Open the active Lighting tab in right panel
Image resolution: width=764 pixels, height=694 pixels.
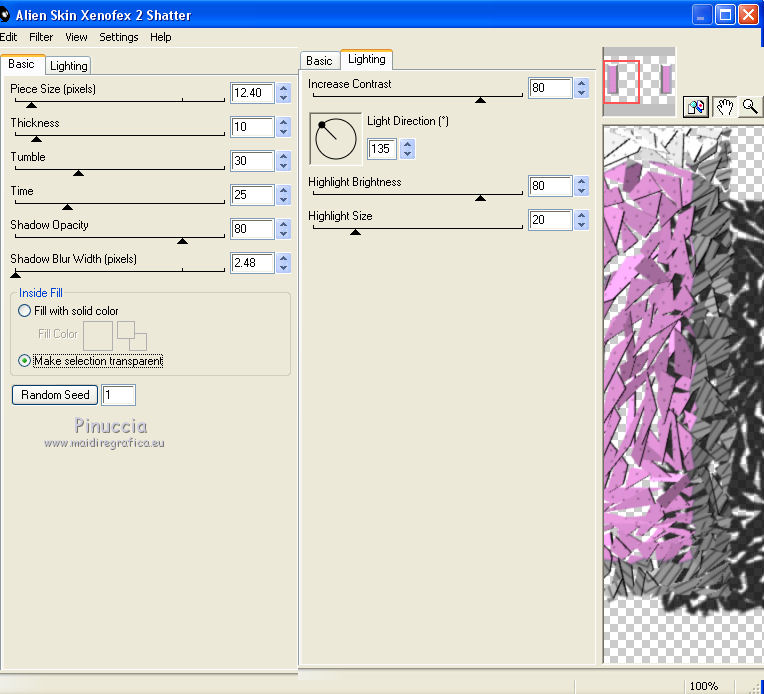point(366,59)
